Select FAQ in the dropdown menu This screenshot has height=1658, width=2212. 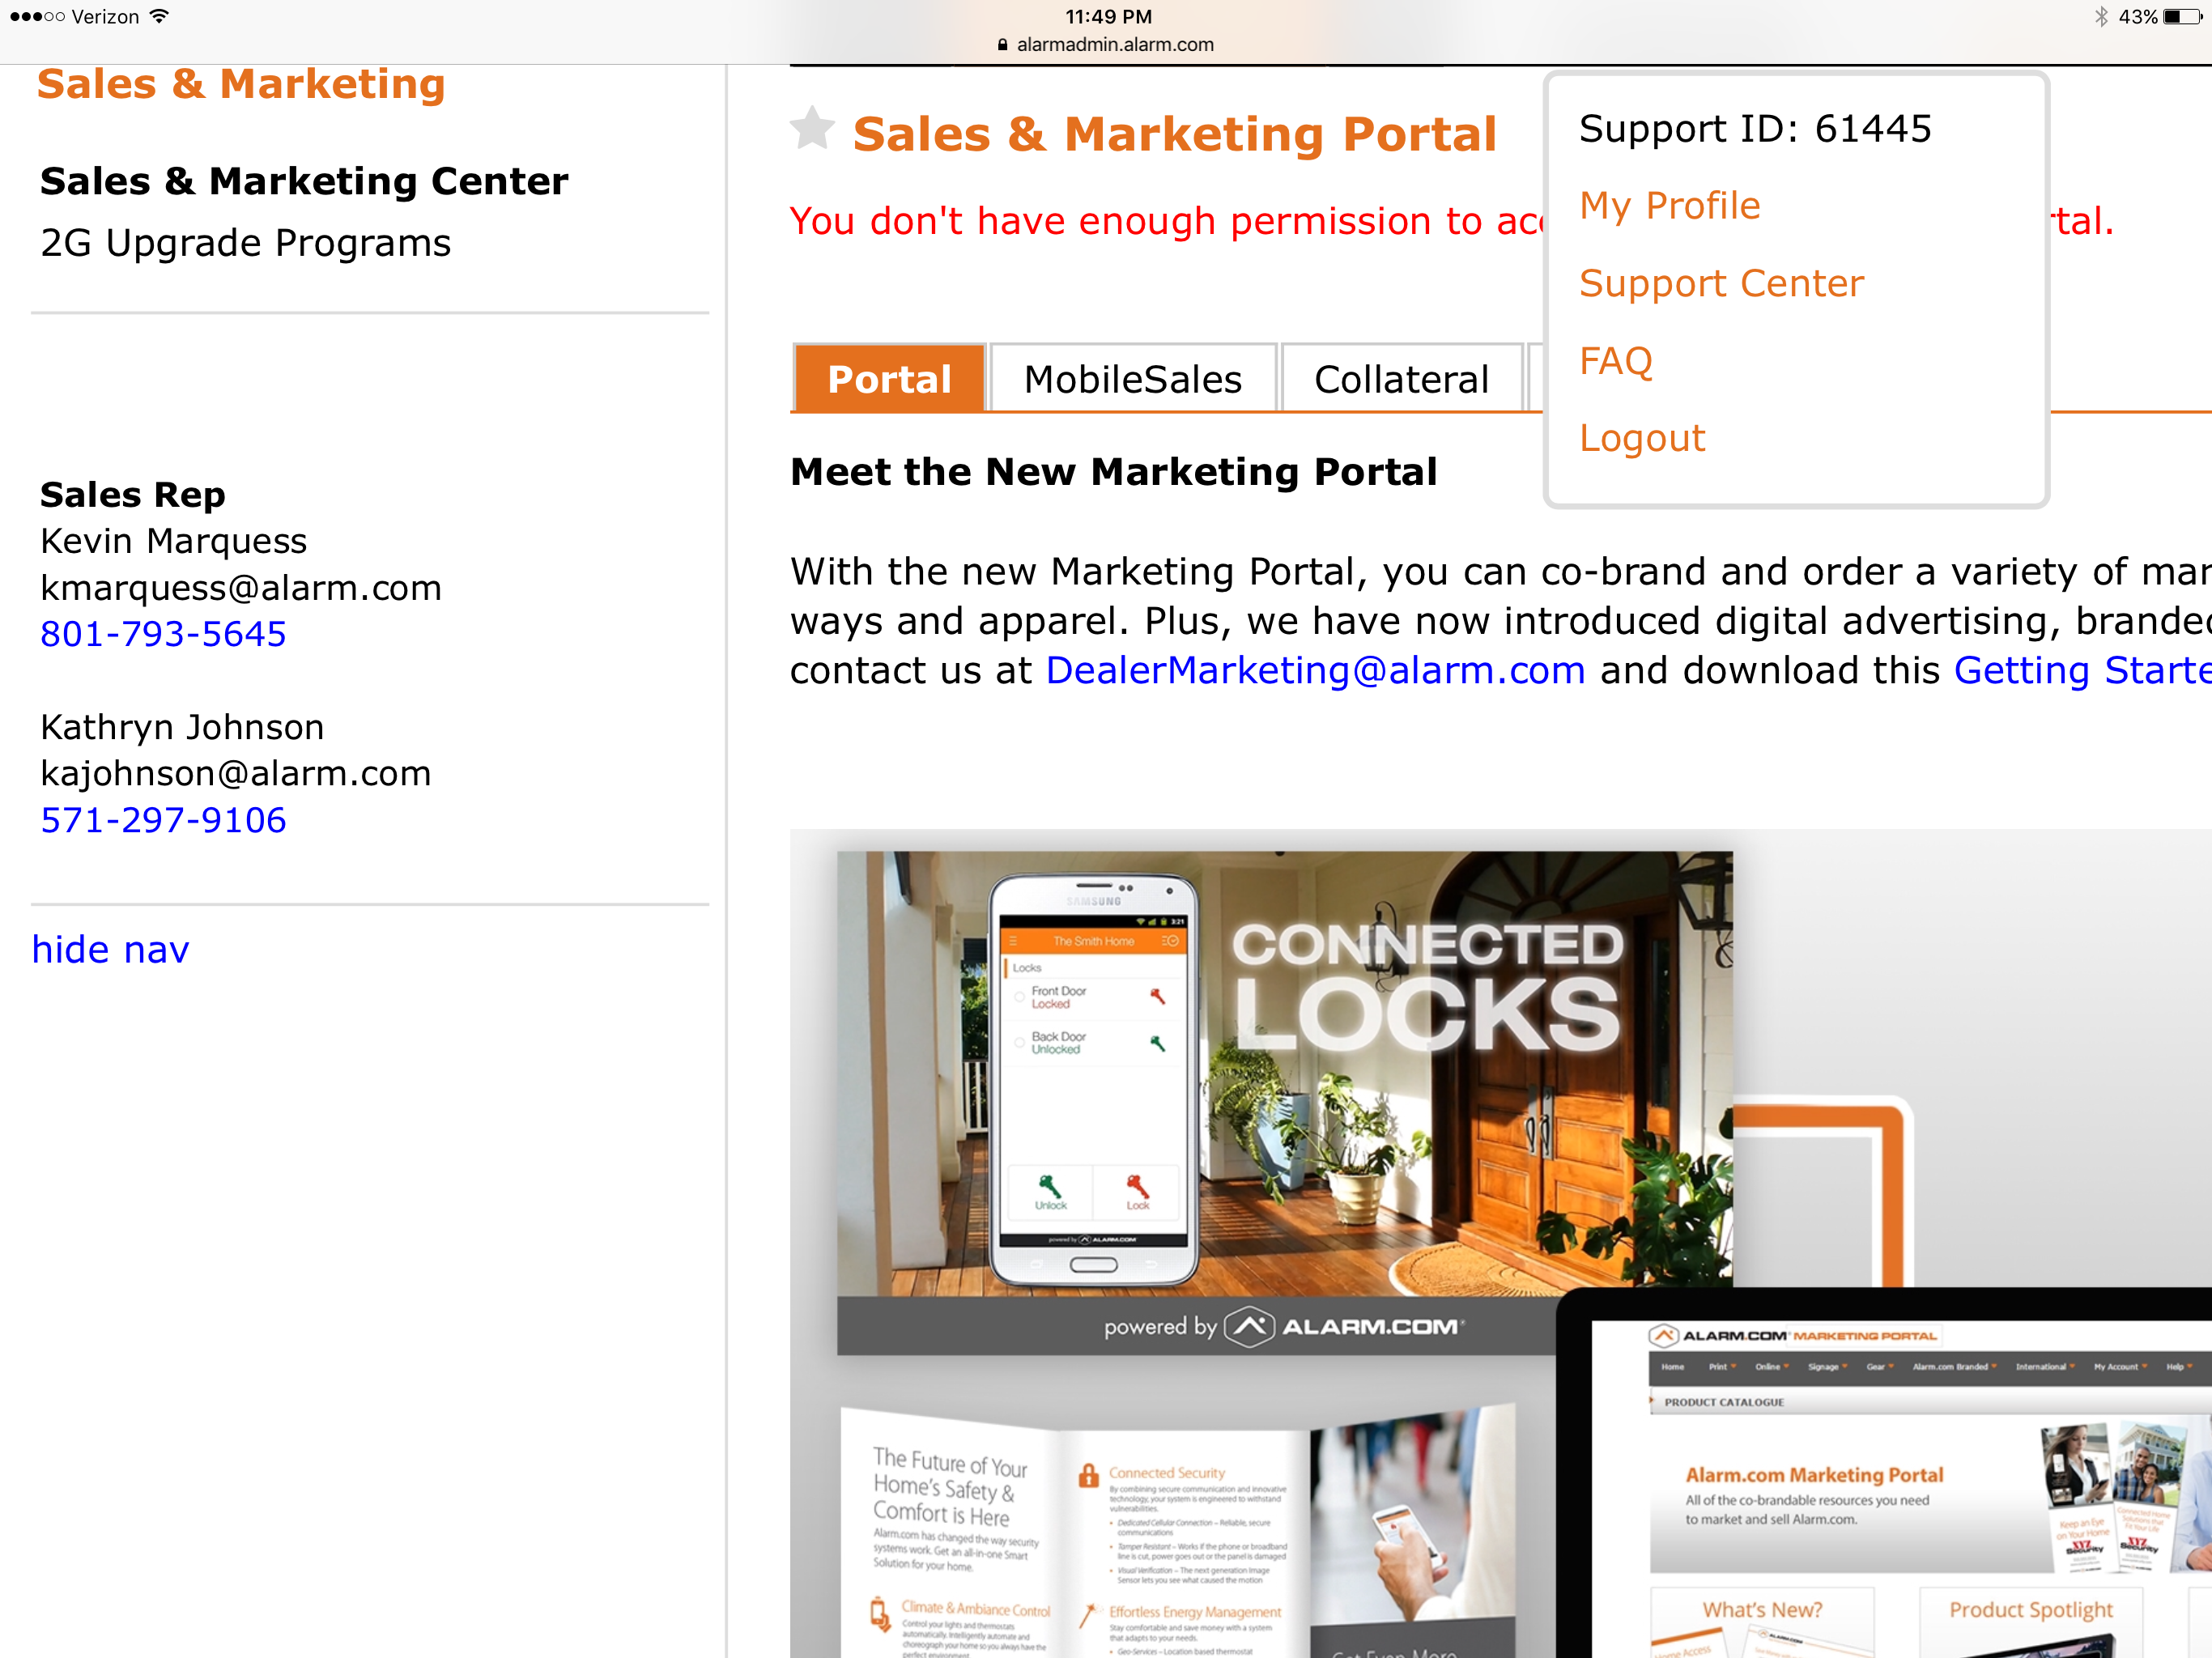1615,361
